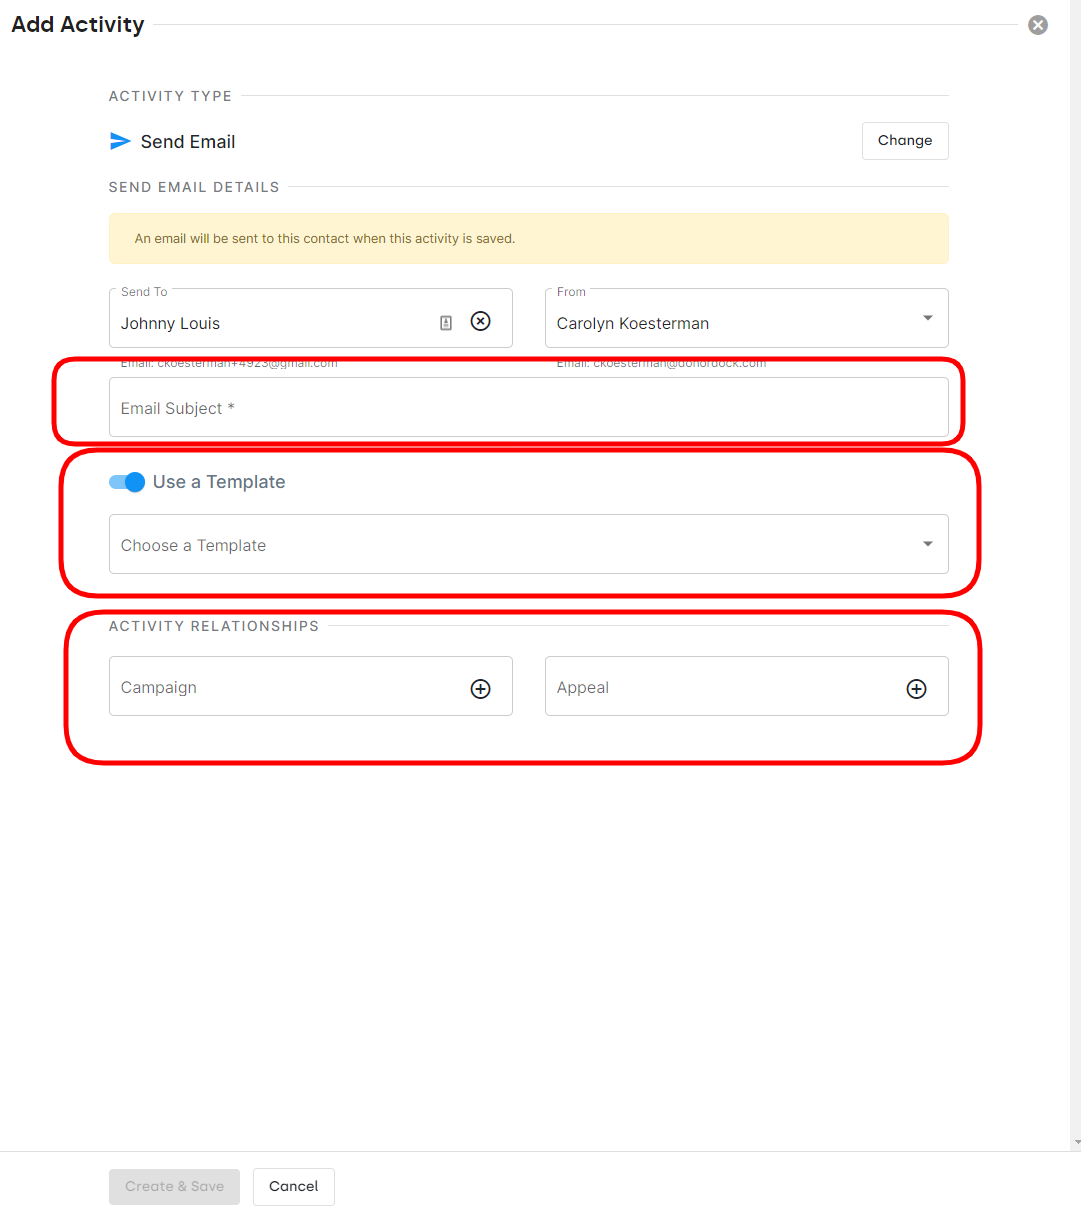Click the Send Email paper plane icon
Viewport: 1081px width, 1209px height.
(x=120, y=141)
